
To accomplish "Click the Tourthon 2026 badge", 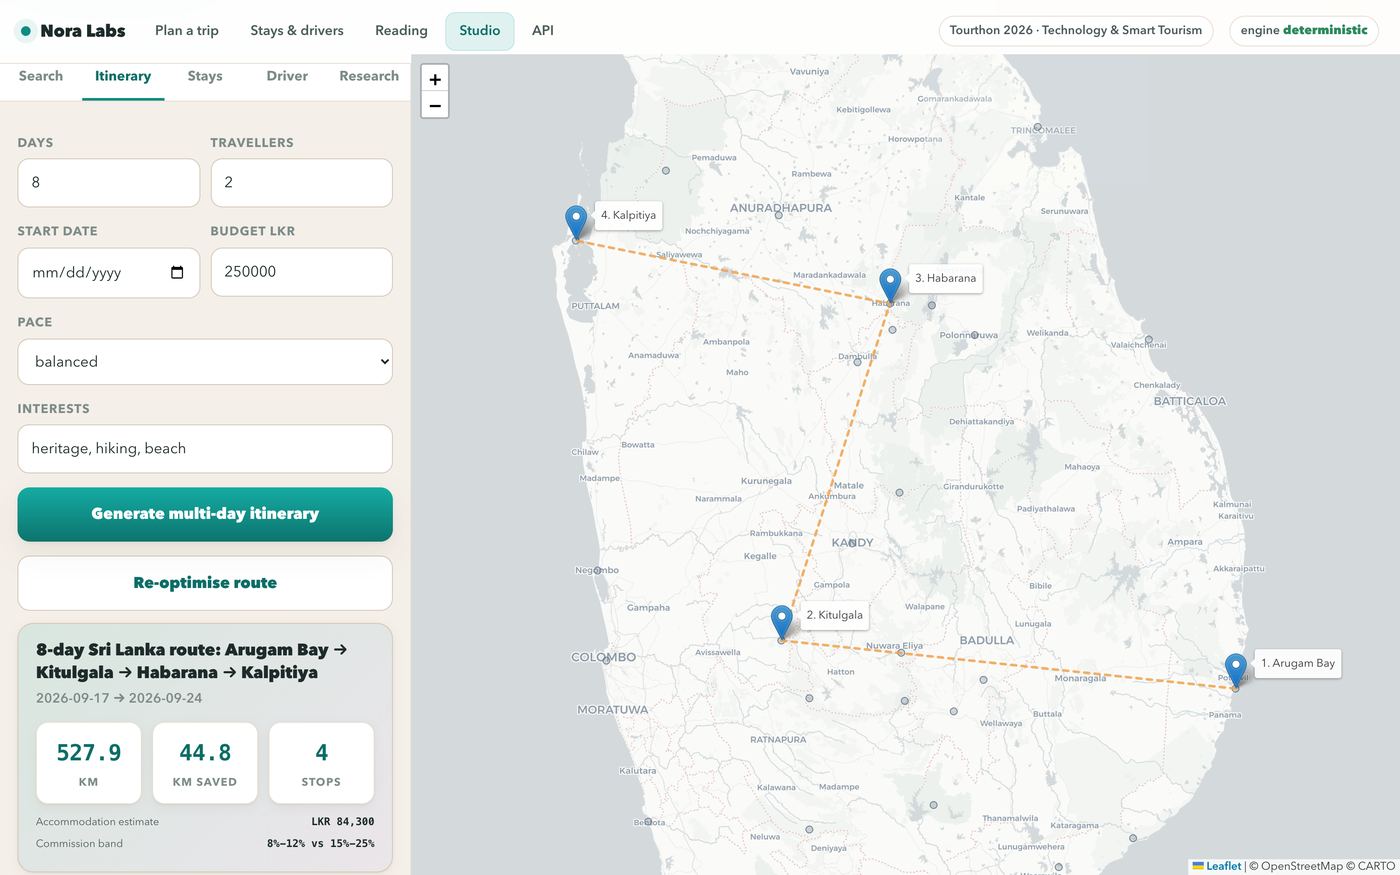I will 1076,31.
